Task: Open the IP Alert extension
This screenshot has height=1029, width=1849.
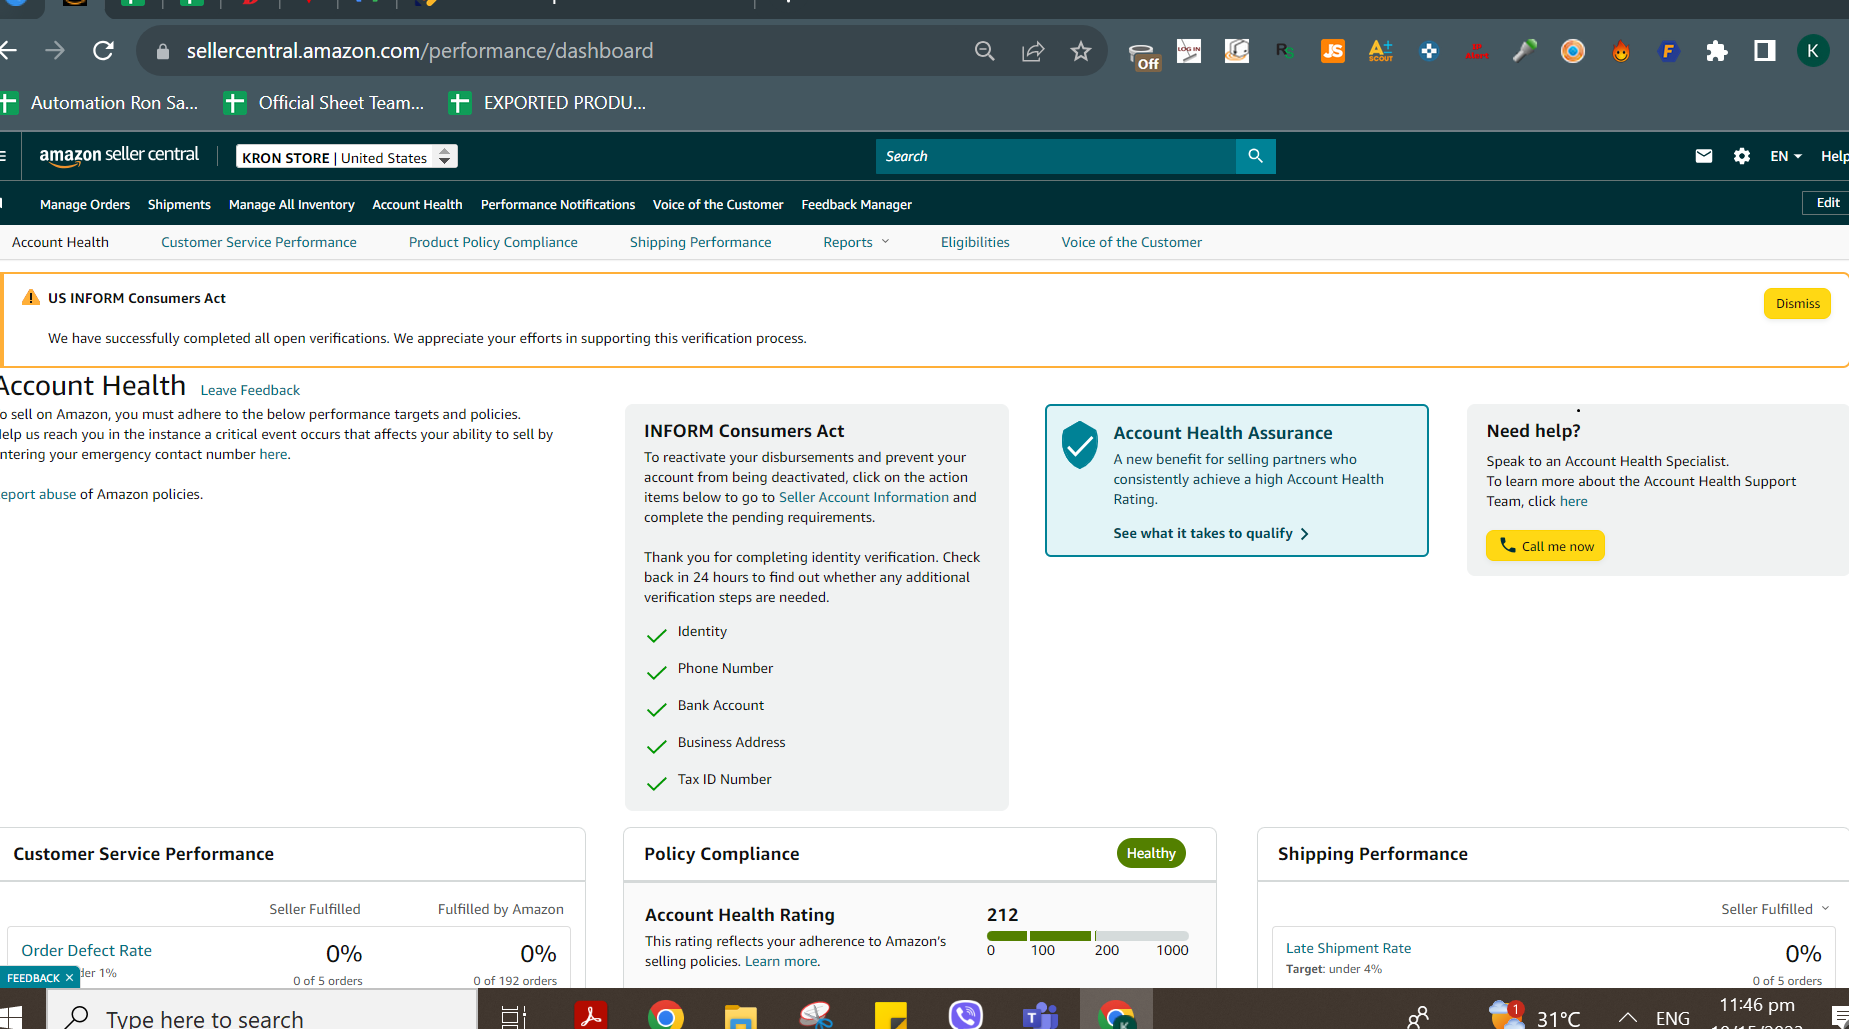Action: (x=1477, y=51)
